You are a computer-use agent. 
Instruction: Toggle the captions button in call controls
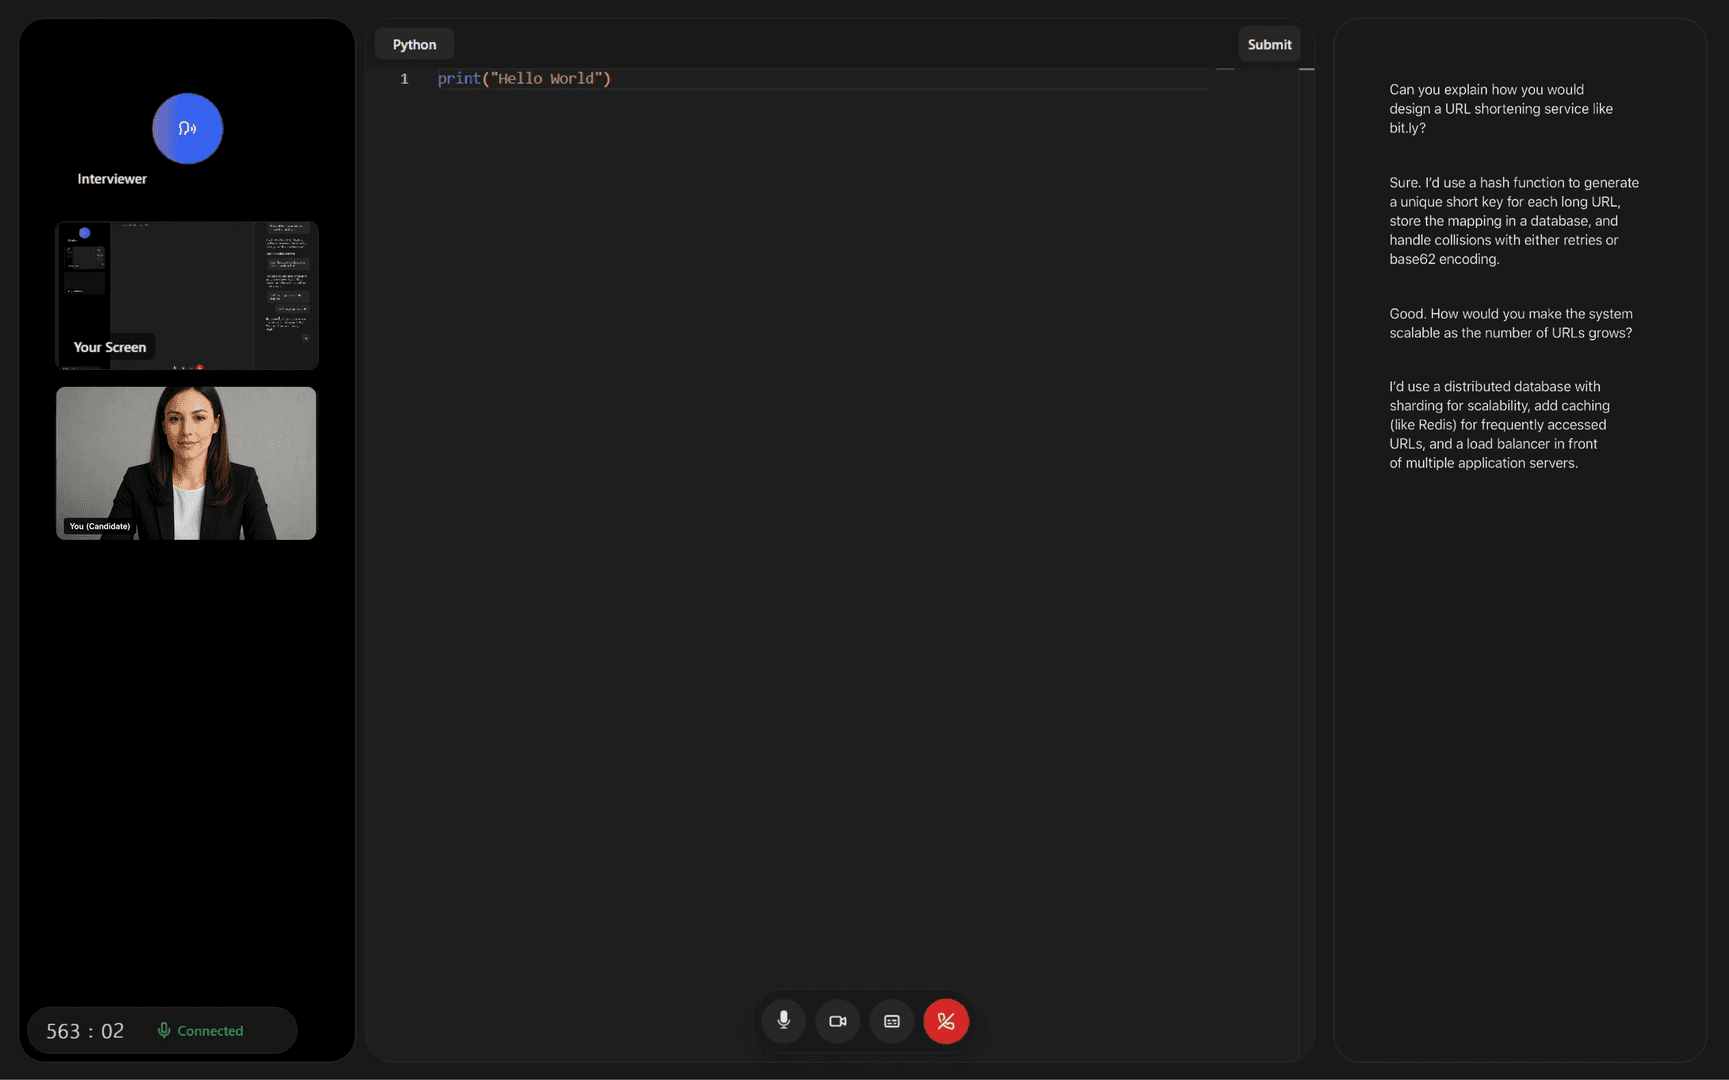(x=892, y=1021)
